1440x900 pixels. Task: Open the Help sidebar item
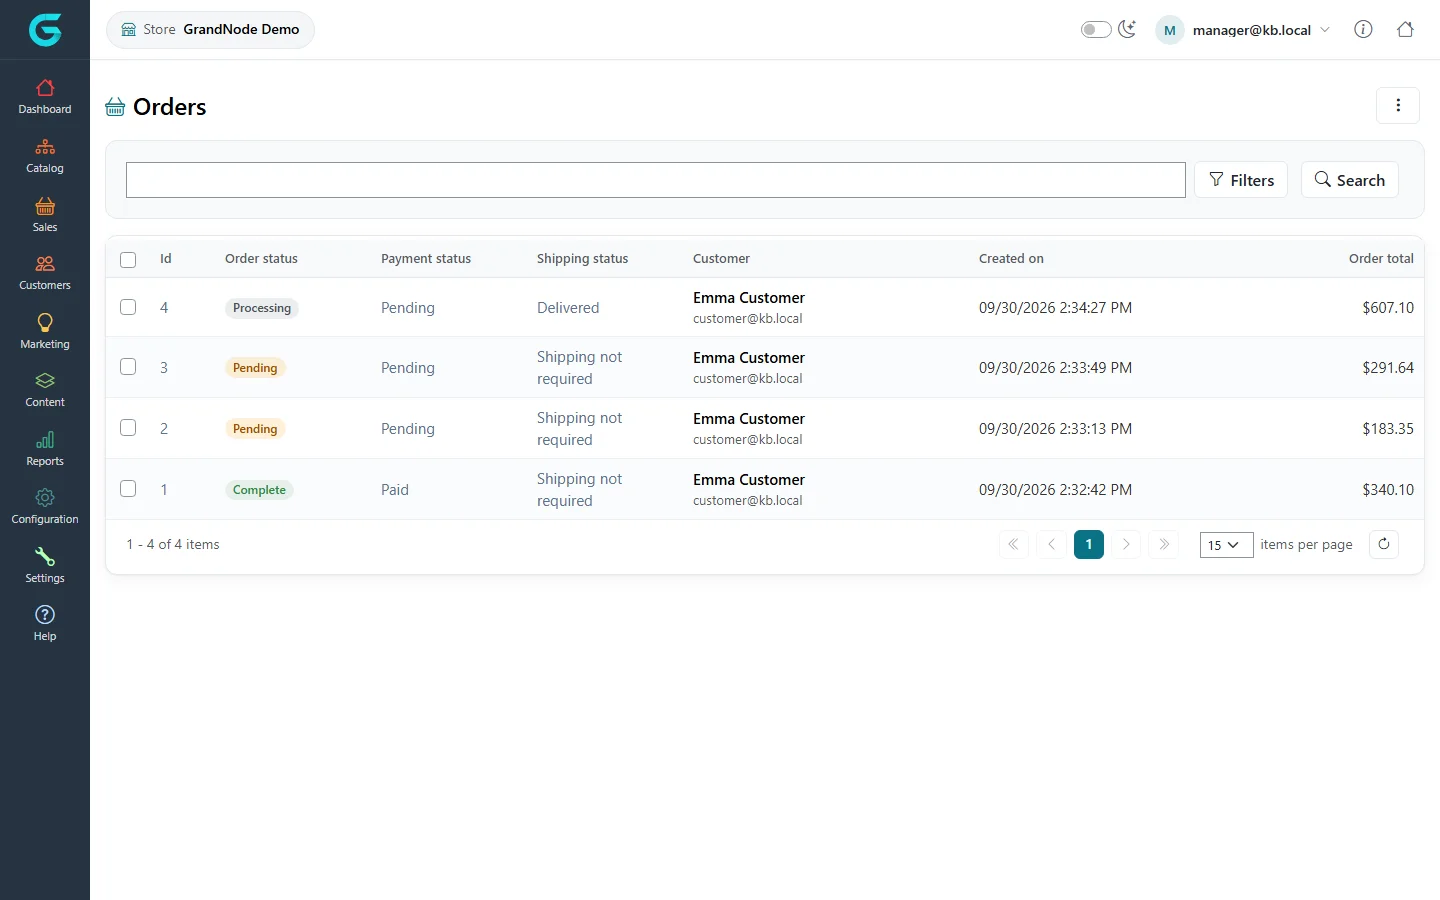pos(45,624)
